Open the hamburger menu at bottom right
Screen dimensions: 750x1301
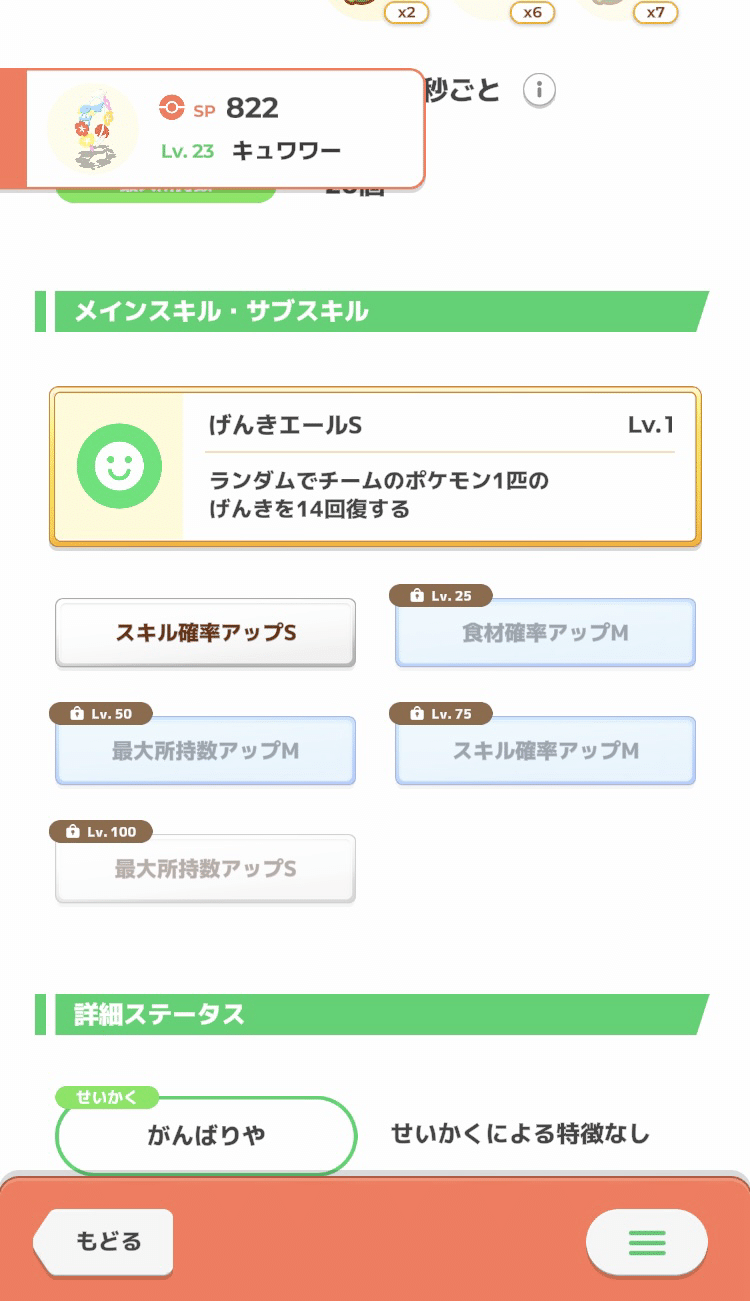647,1242
